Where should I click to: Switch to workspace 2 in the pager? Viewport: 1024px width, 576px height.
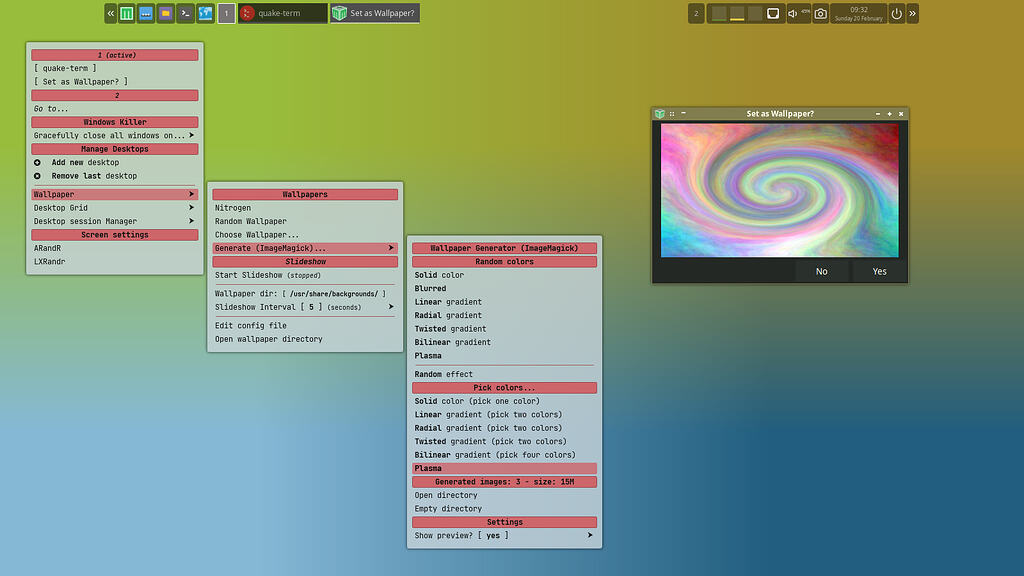coord(738,14)
